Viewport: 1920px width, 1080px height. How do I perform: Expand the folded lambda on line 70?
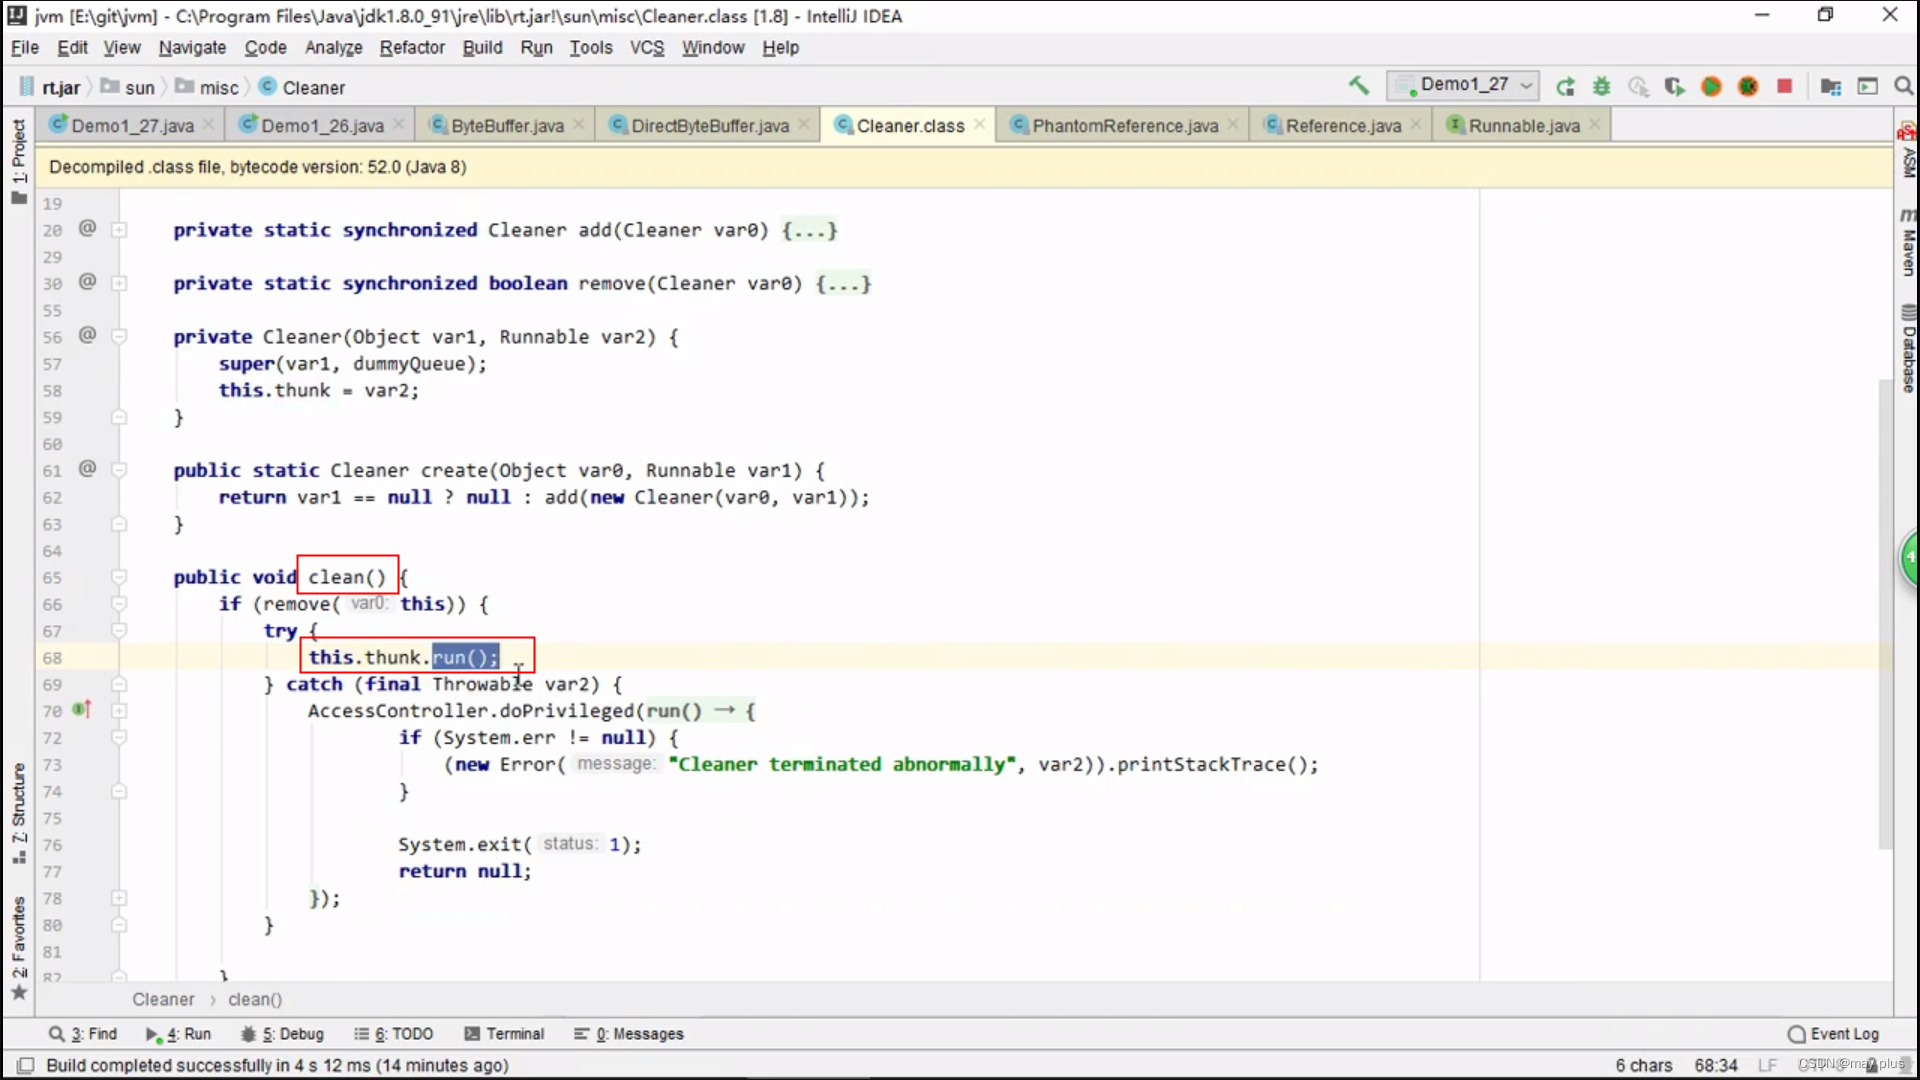coord(119,711)
